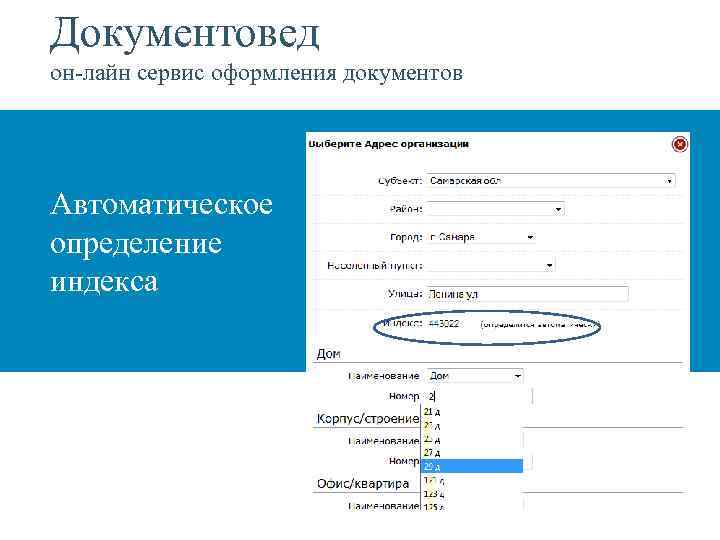Open the Субъект dropdown showing Самарская обл
720x540 pixels.
pyautogui.click(x=551, y=181)
